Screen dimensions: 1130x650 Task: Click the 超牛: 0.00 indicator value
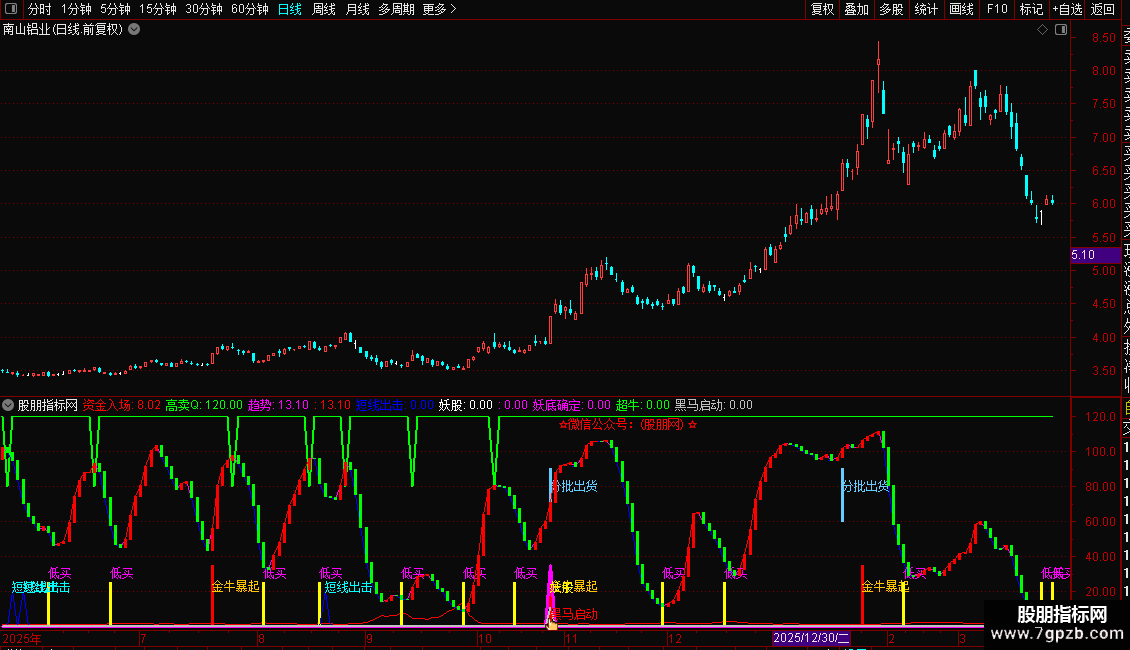pyautogui.click(x=643, y=405)
